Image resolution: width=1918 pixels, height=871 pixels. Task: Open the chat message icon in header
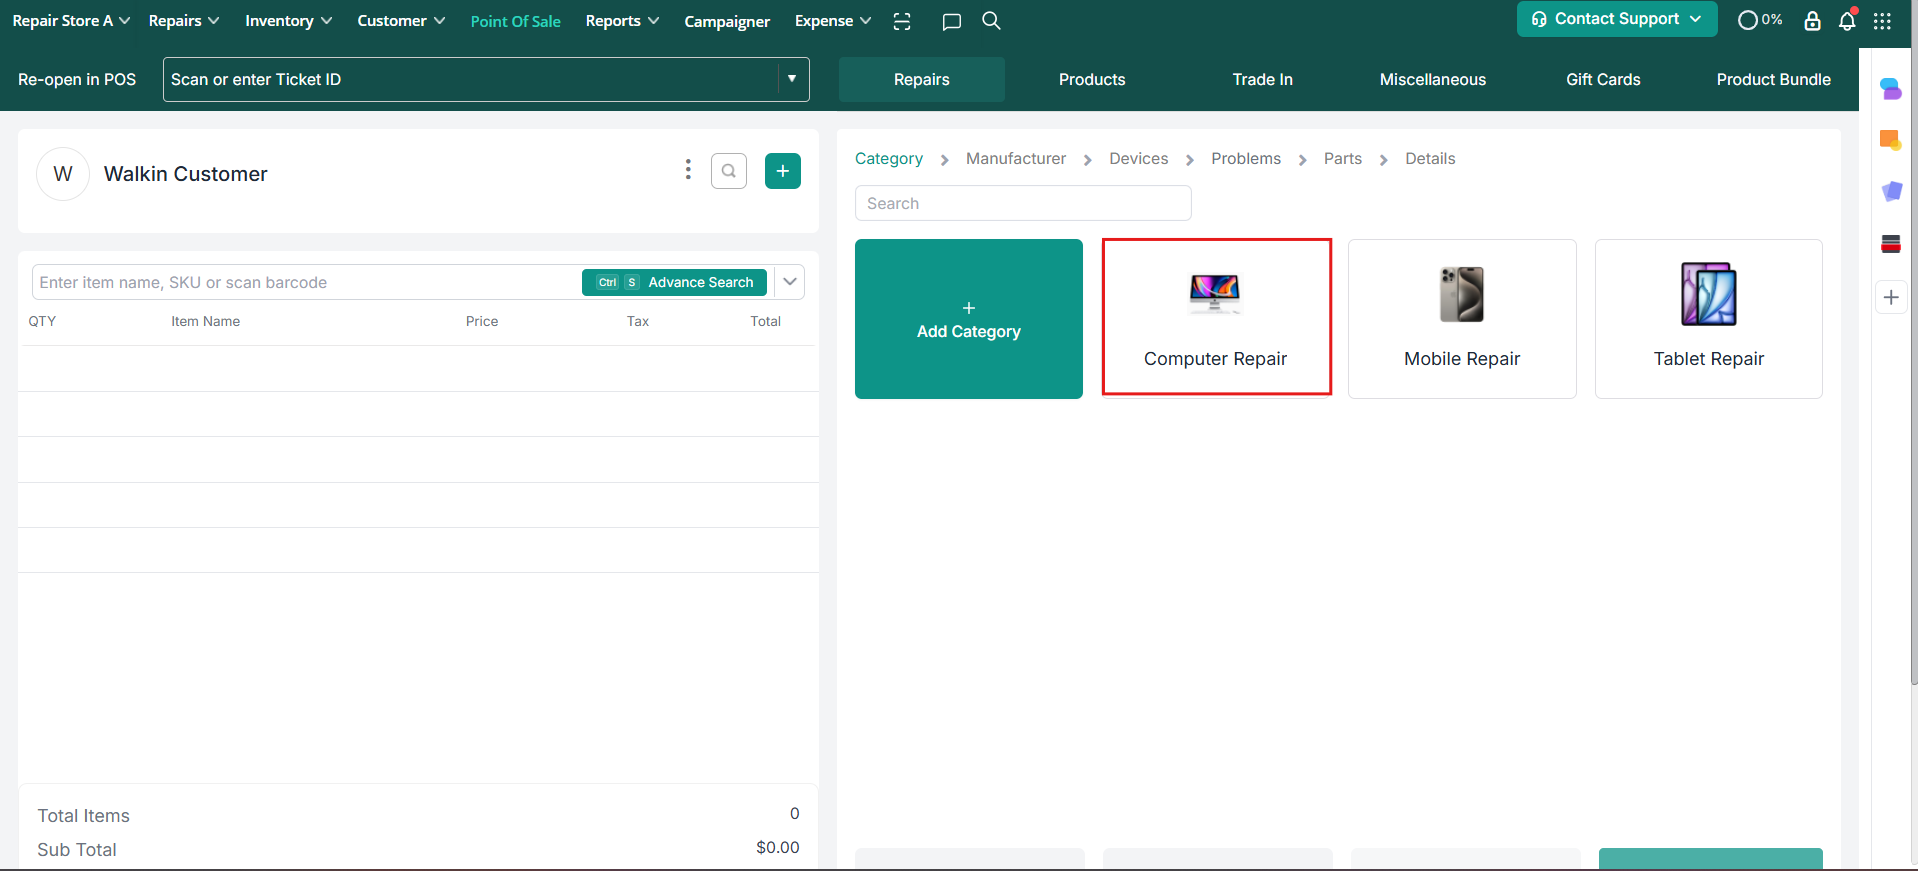[951, 21]
